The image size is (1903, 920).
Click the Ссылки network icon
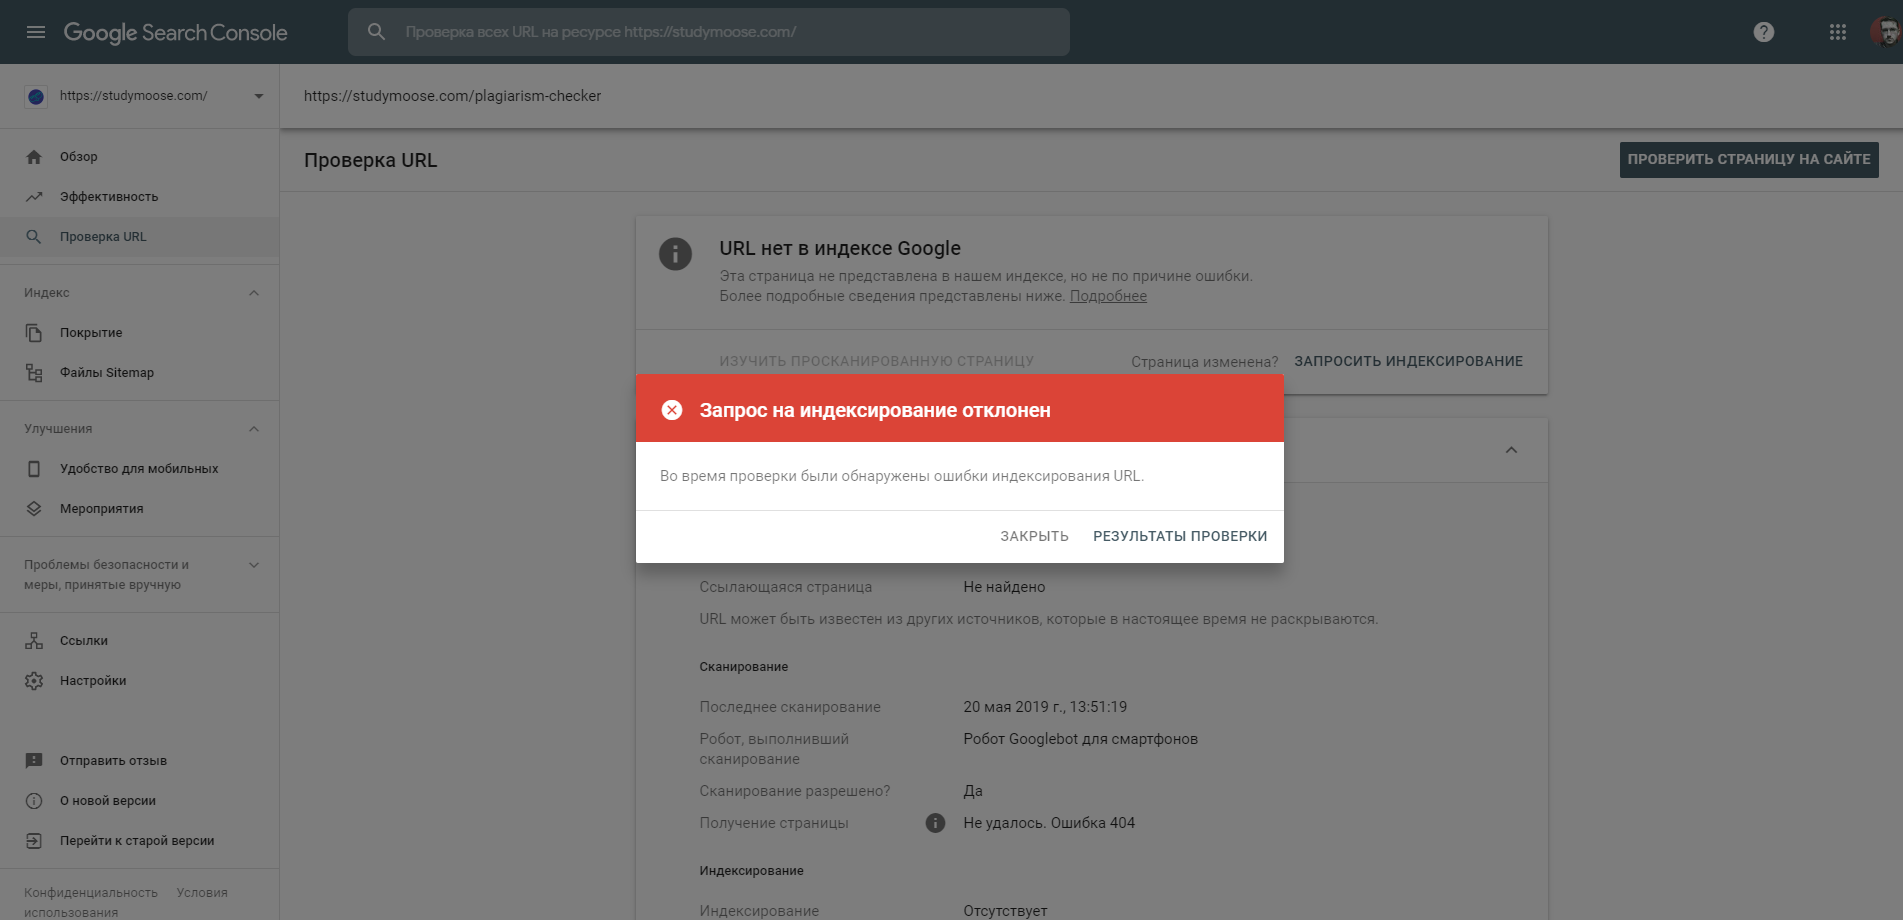34,641
